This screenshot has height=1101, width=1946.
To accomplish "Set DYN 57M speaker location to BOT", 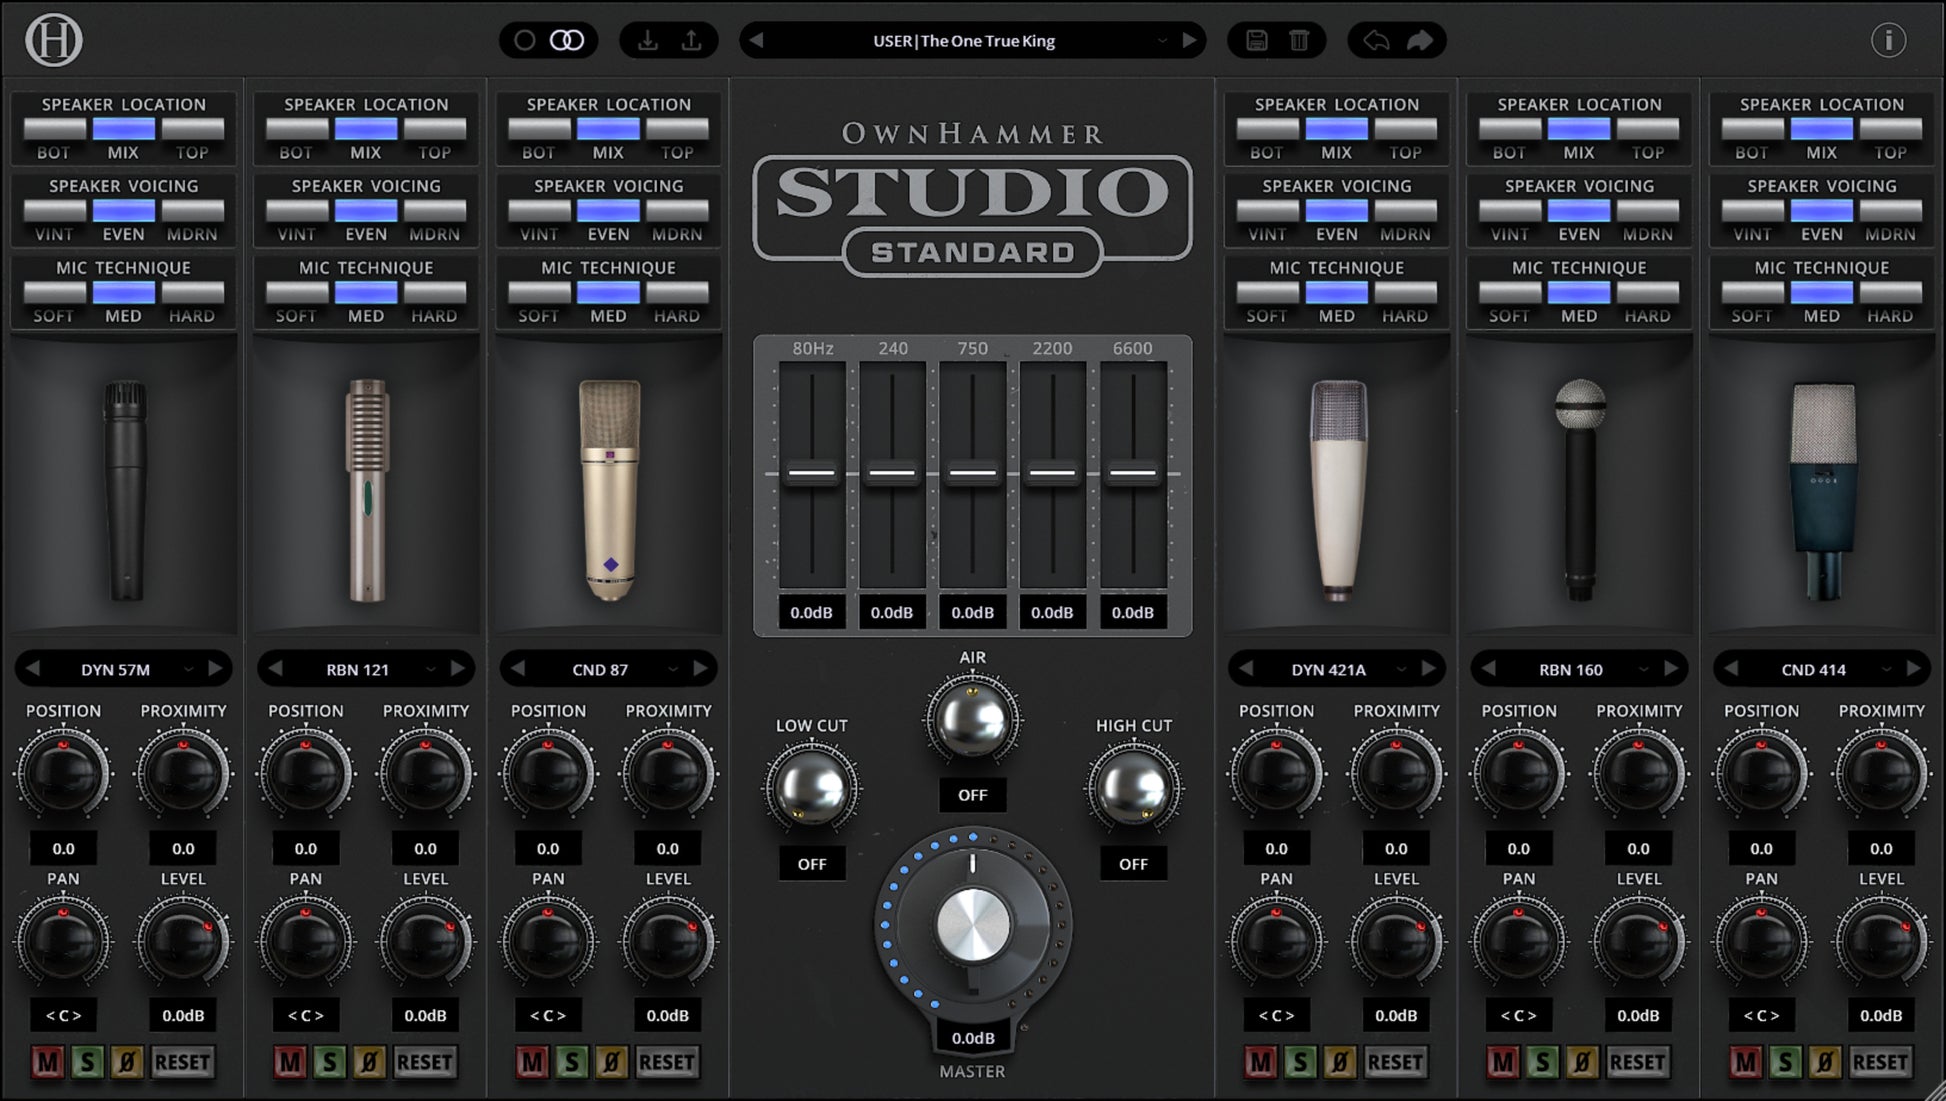I will pyautogui.click(x=54, y=129).
